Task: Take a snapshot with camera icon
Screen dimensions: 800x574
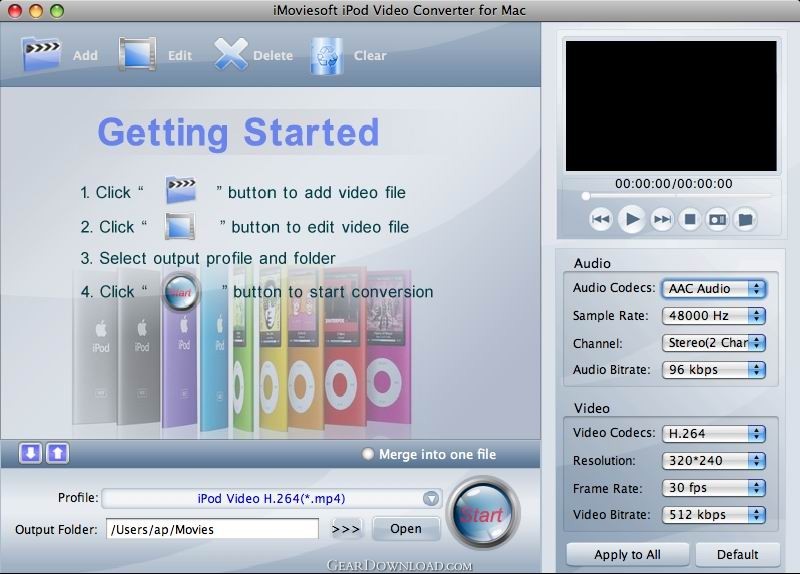Action: (x=717, y=219)
